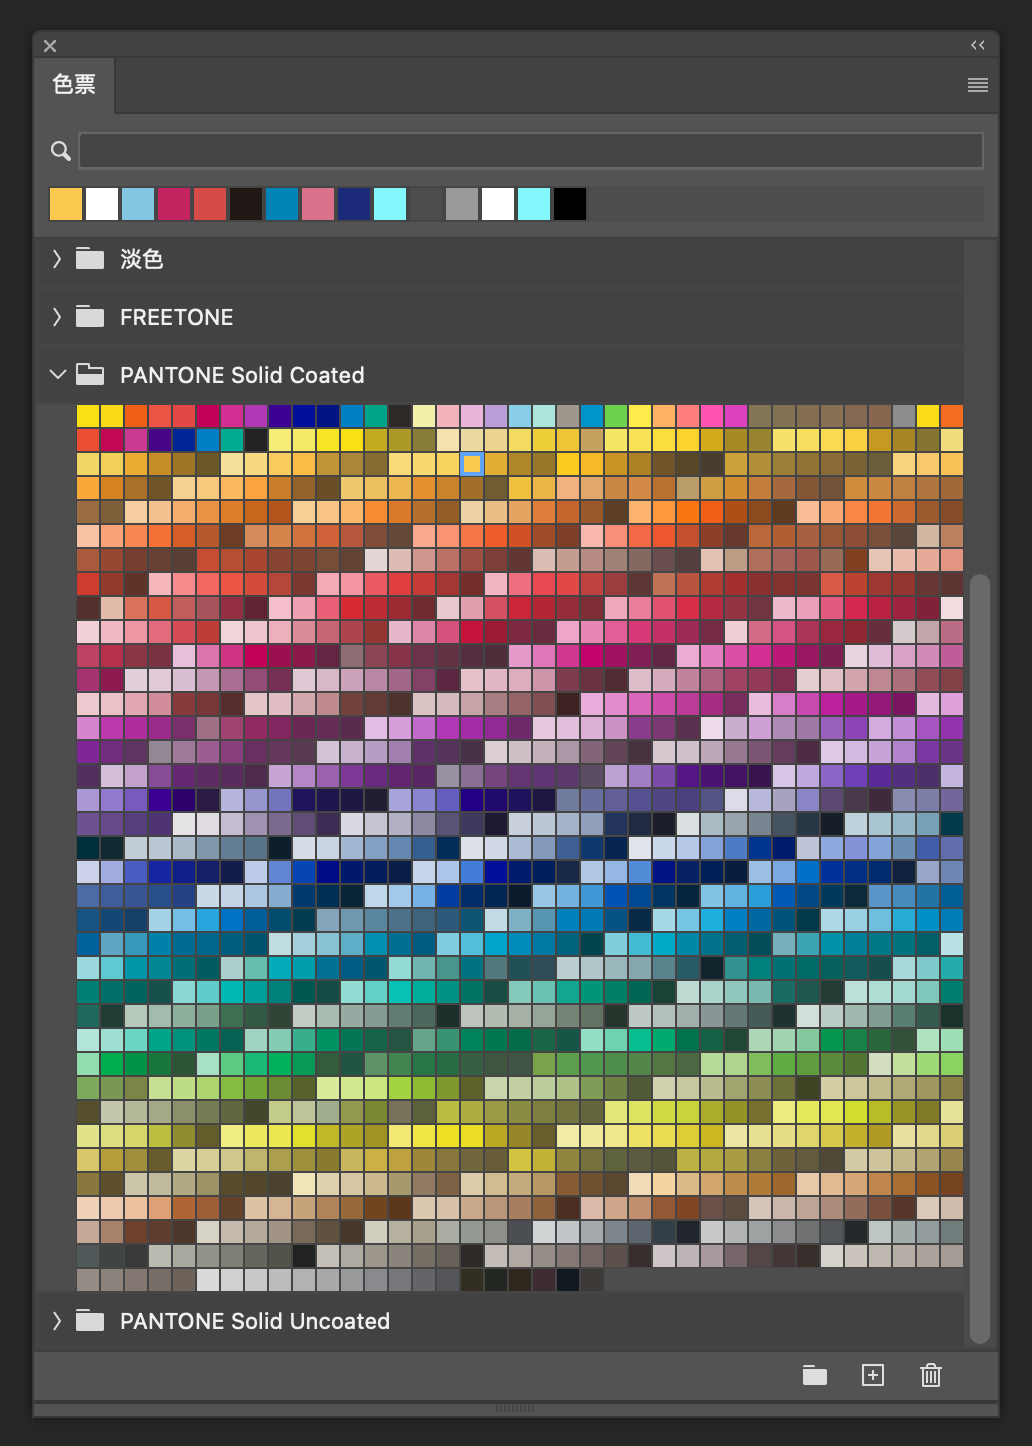This screenshot has height=1446, width=1032.
Task: Expand the FREETONE swatch group
Action: click(x=57, y=317)
